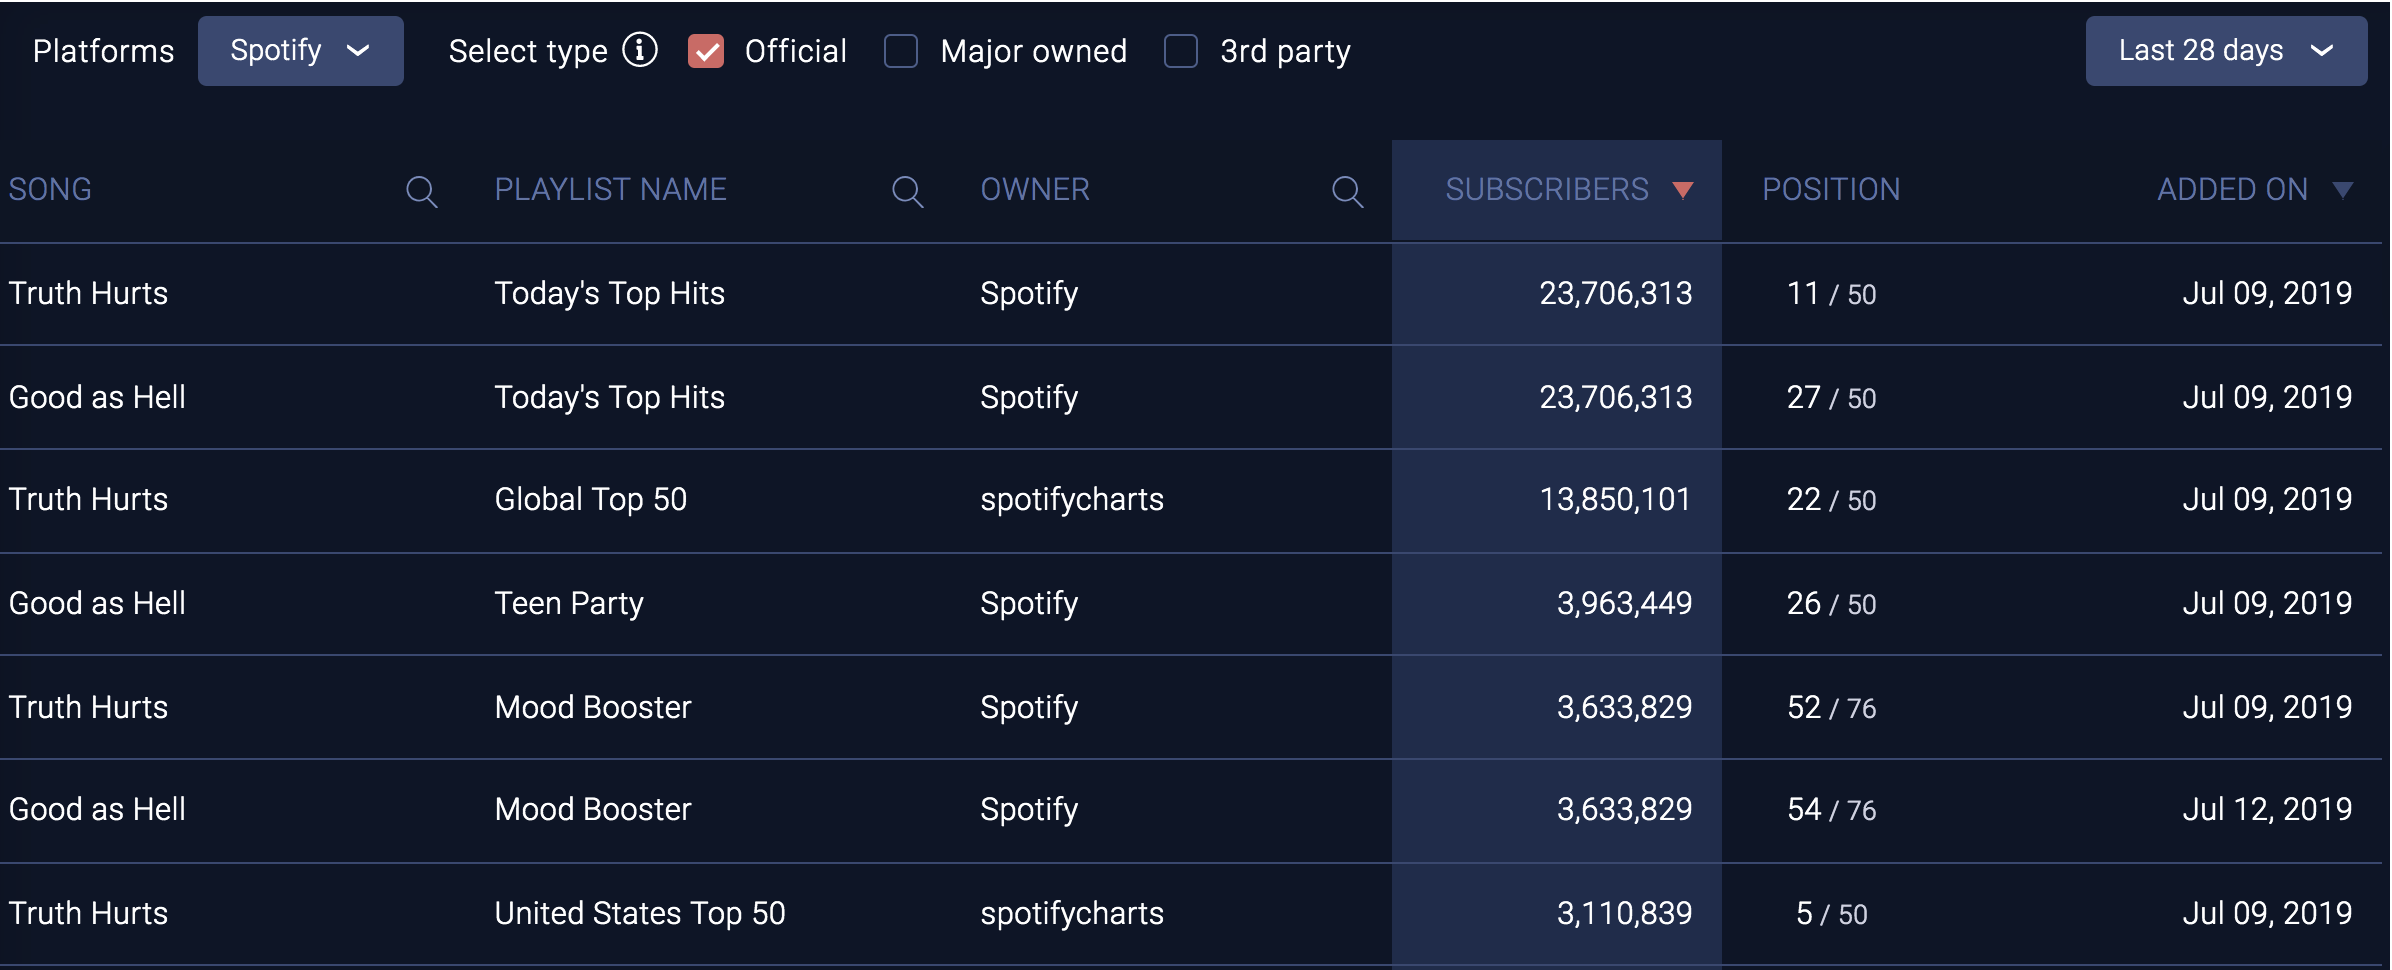Viewport: 2392px width, 970px height.
Task: Click spotifycharts owner in United States Top 50 row
Action: (x=1072, y=913)
